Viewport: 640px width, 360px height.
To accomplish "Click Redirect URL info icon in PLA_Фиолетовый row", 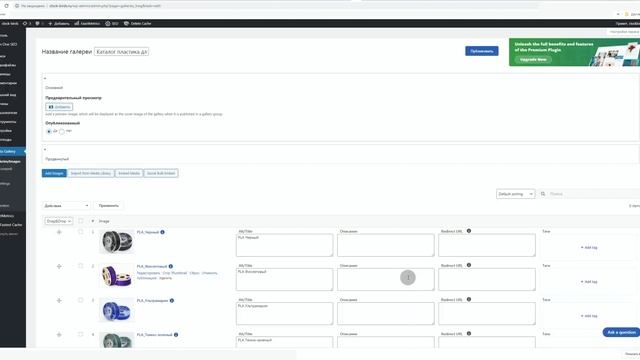I will point(469,265).
